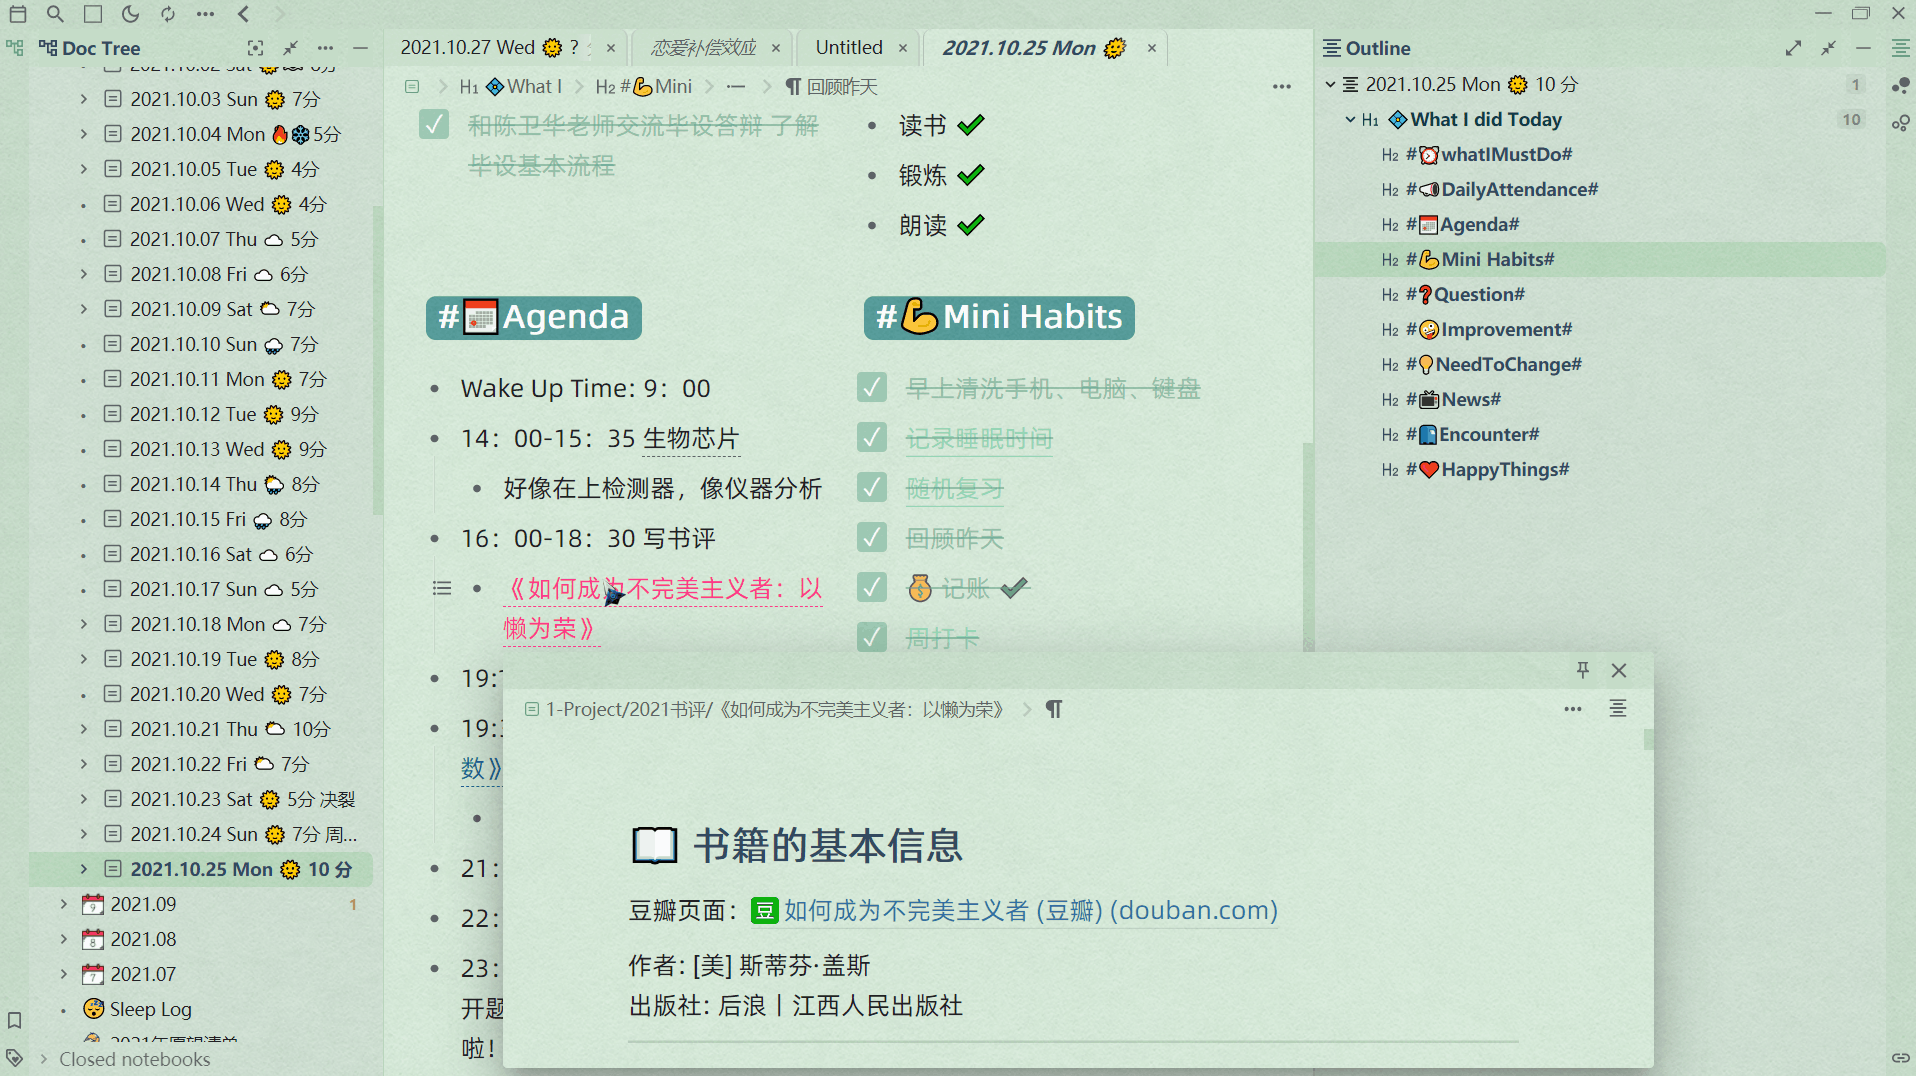
Task: Uncheck the 记账 checkbox
Action: [871, 587]
